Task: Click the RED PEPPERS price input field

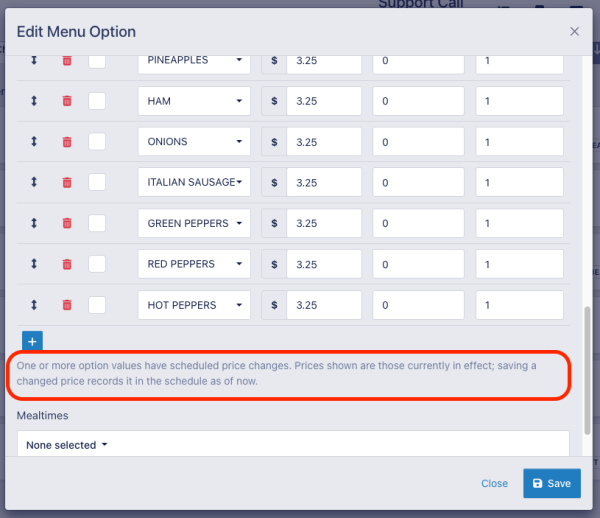Action: click(324, 264)
